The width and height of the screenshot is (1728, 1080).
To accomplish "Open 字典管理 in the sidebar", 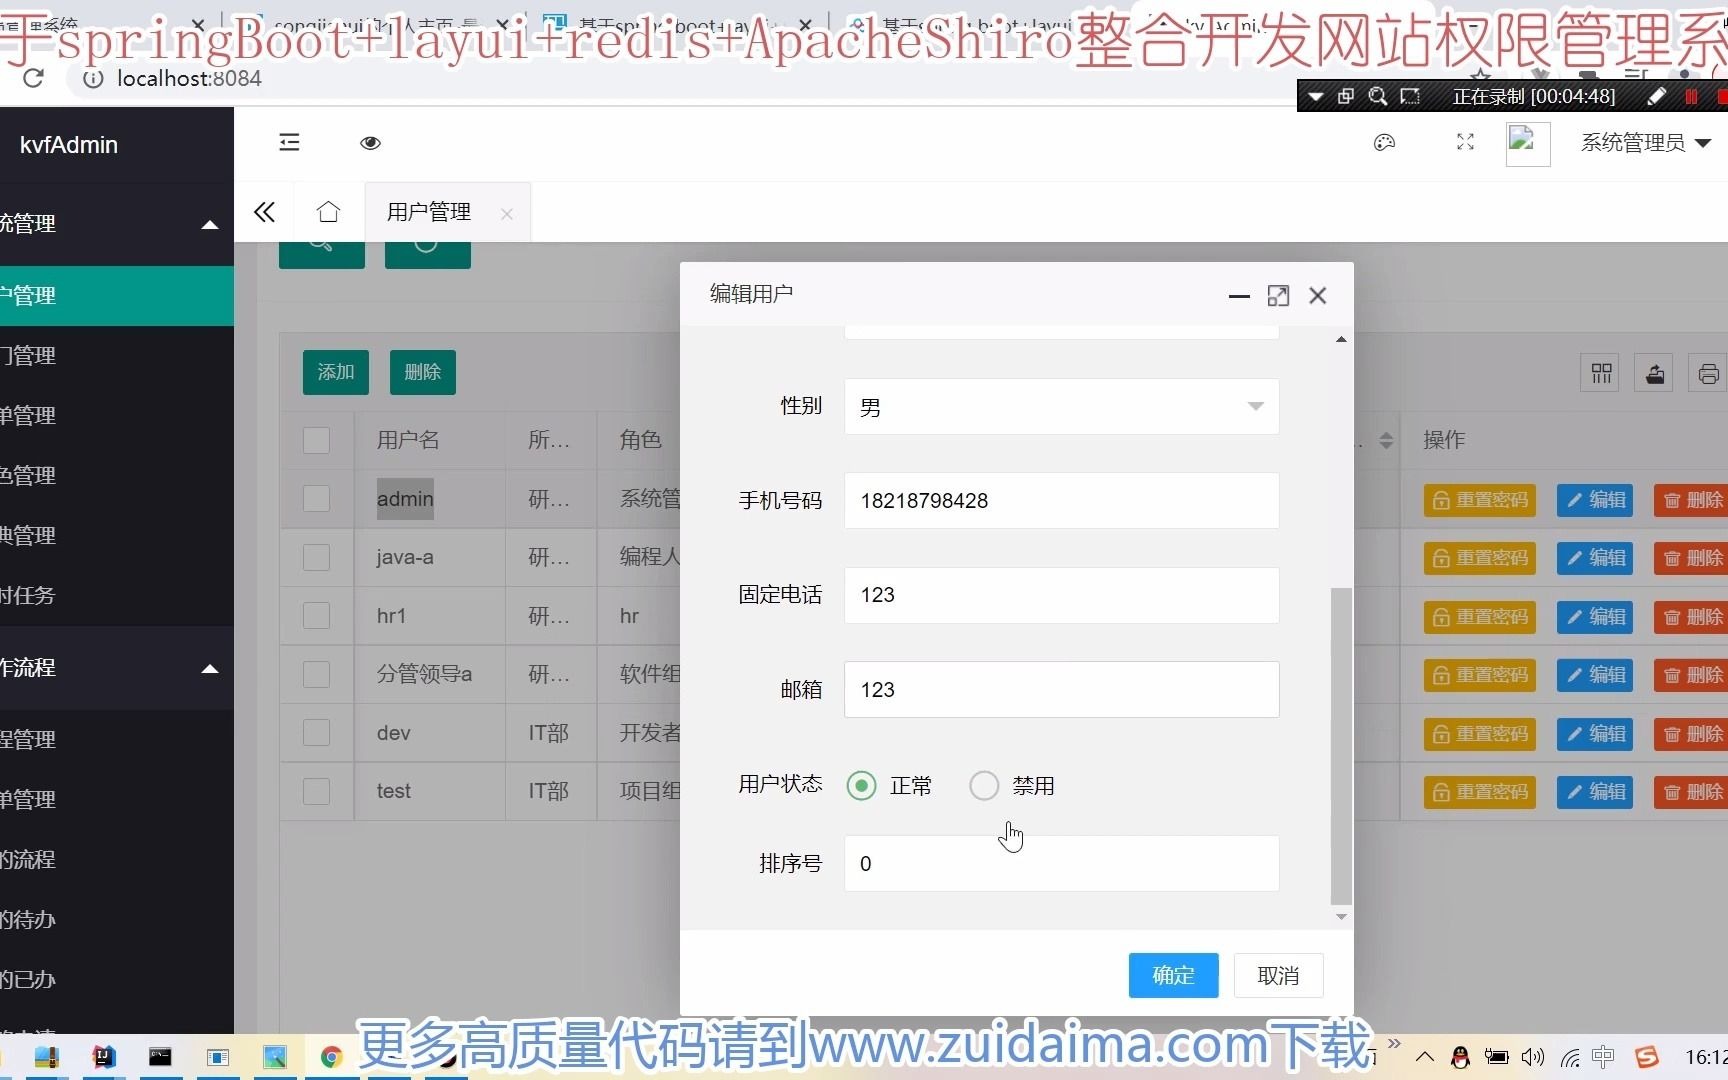I will (x=117, y=536).
